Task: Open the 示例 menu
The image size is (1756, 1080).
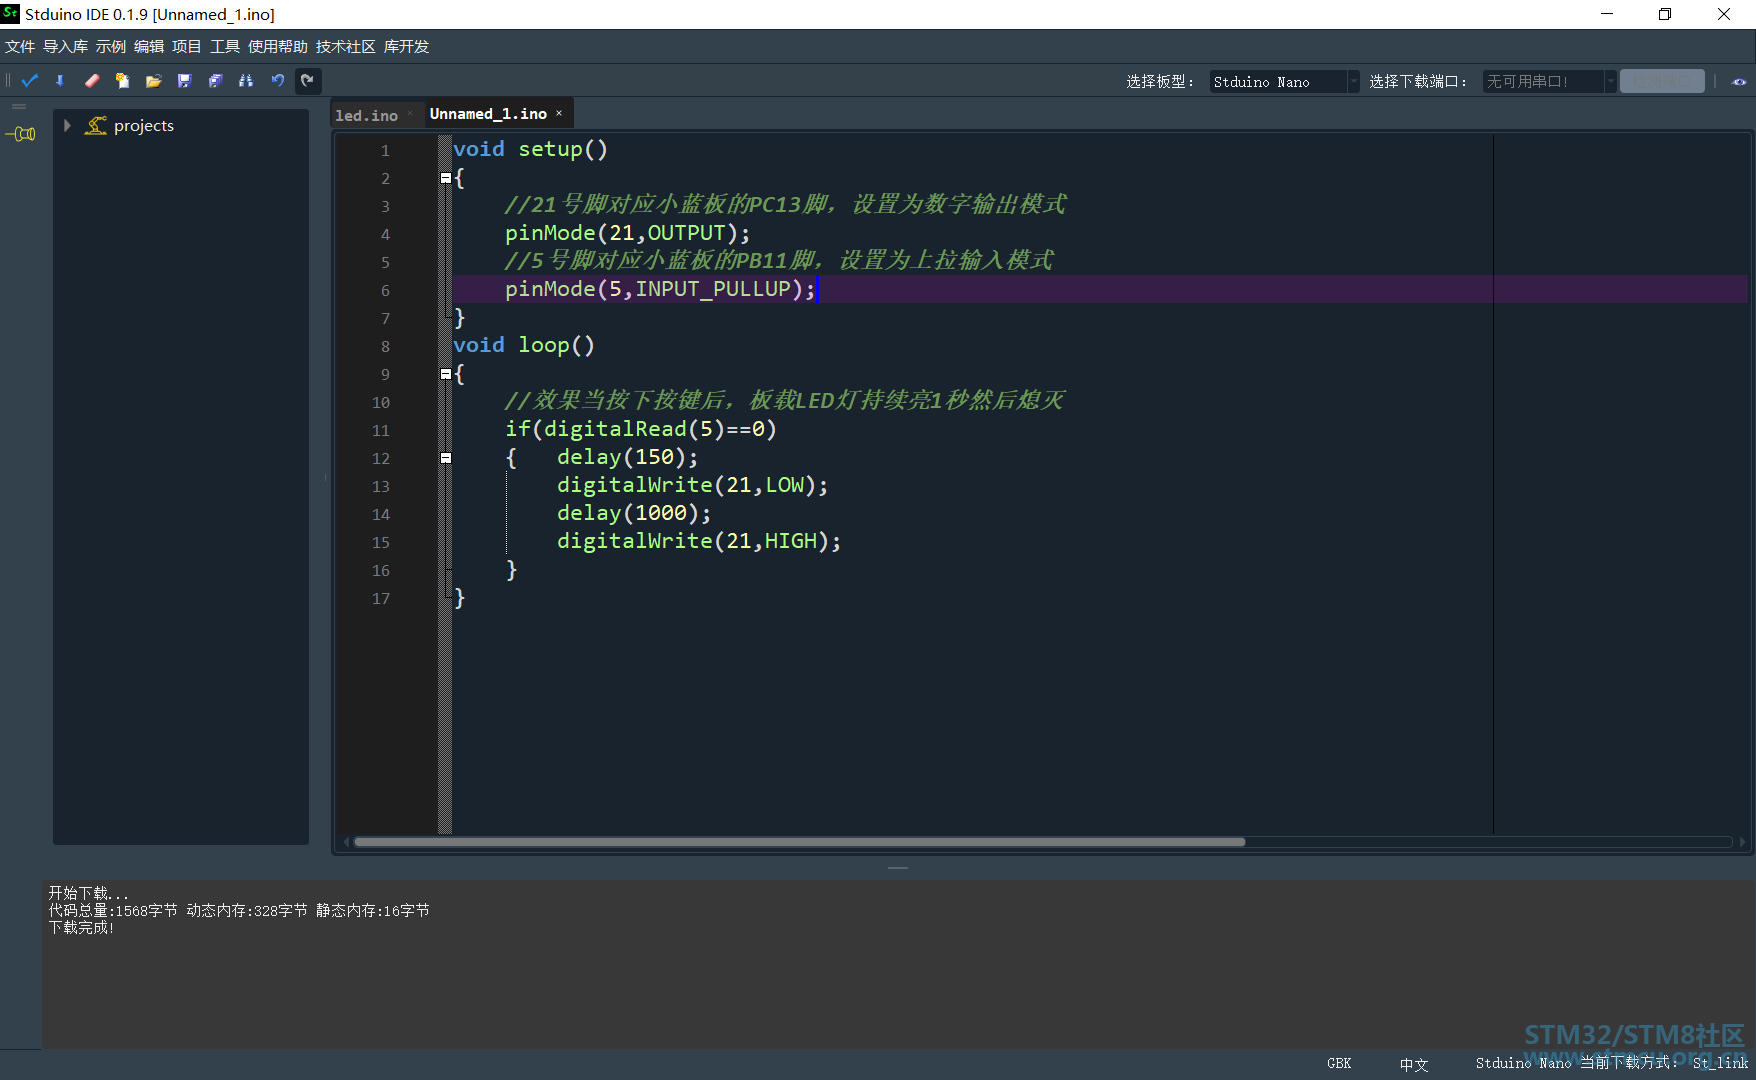Action: pyautogui.click(x=111, y=47)
